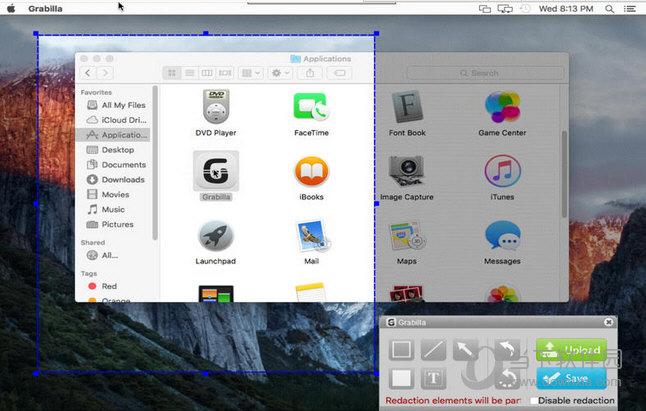Select the filled rectangle redaction tool
Screen dimensions: 646x411
pyautogui.click(x=401, y=378)
